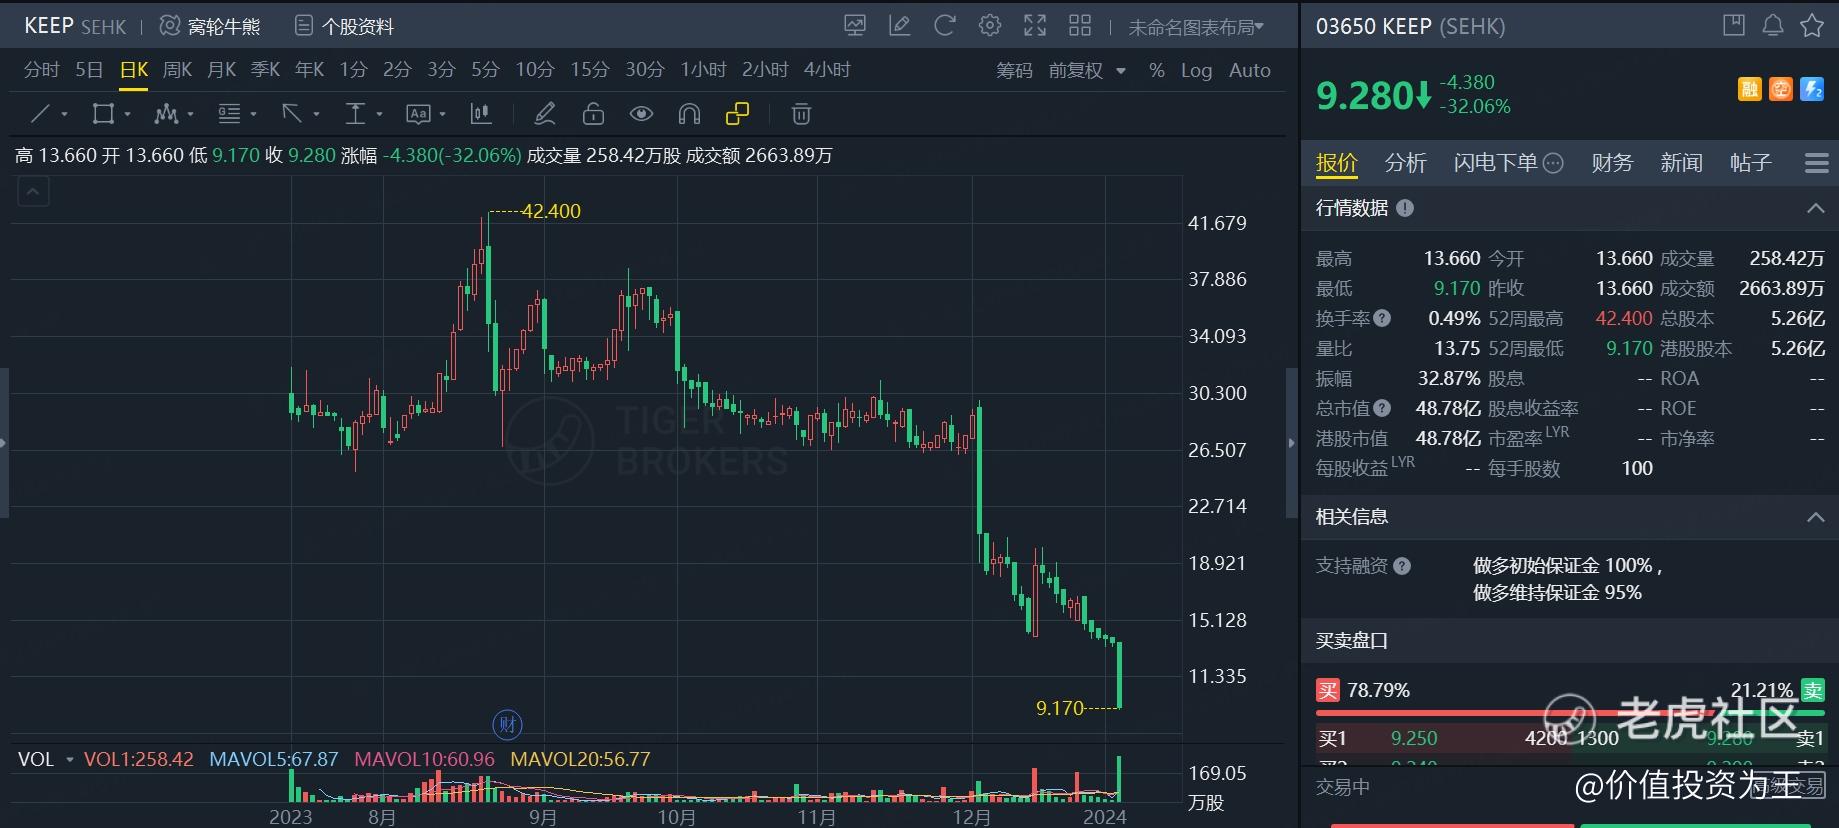Image resolution: width=1839 pixels, height=828 pixels.
Task: Toggle the yellow linked-drawing mode icon
Action: (x=737, y=114)
